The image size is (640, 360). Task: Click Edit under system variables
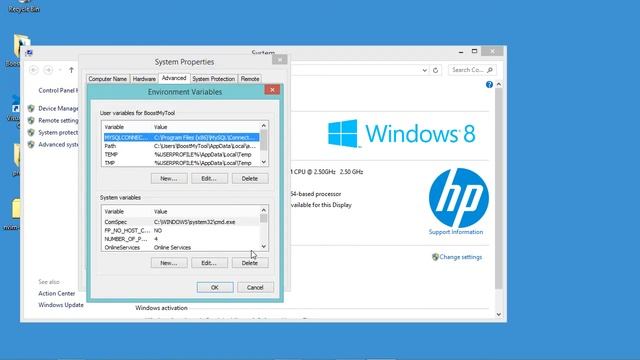(x=209, y=263)
